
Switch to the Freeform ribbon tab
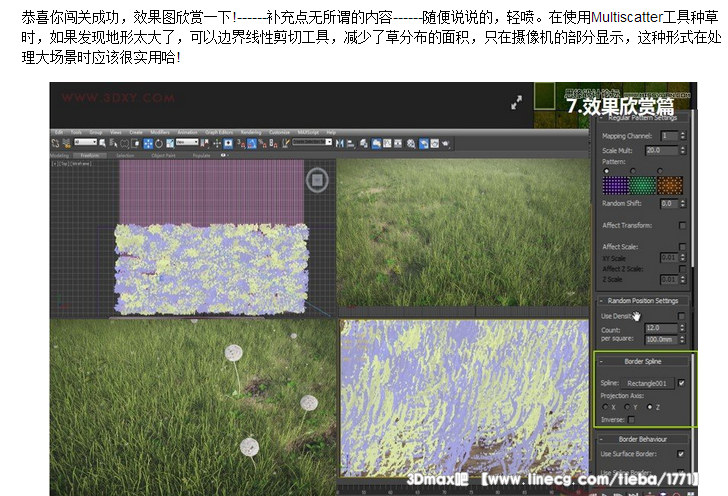[90, 155]
